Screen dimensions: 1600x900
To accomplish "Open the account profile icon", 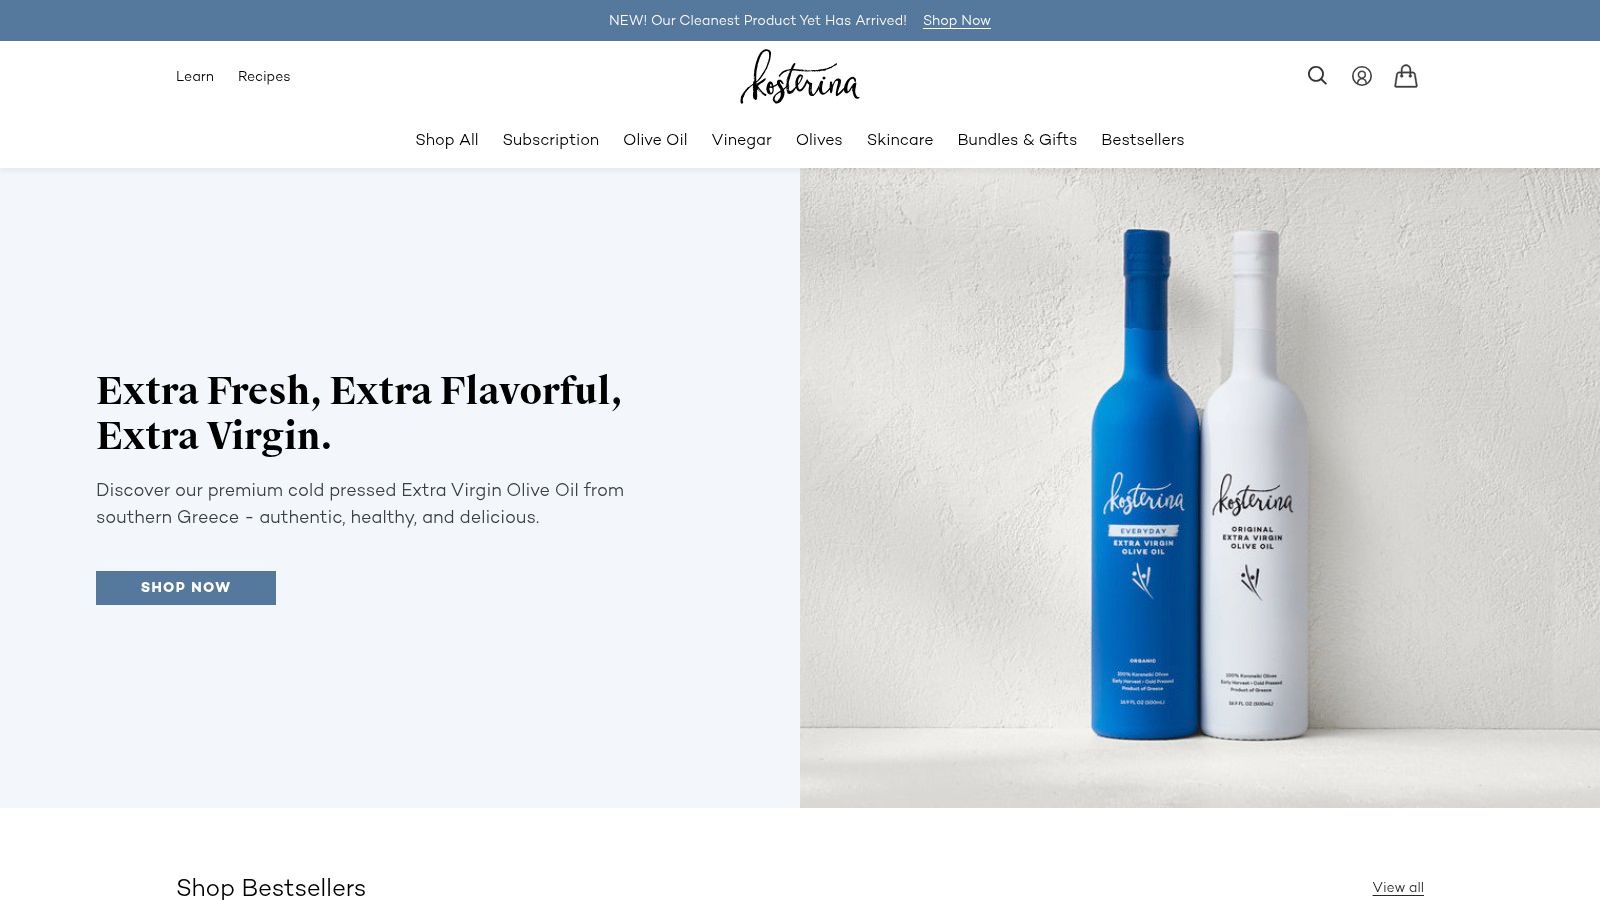I will 1362,76.
